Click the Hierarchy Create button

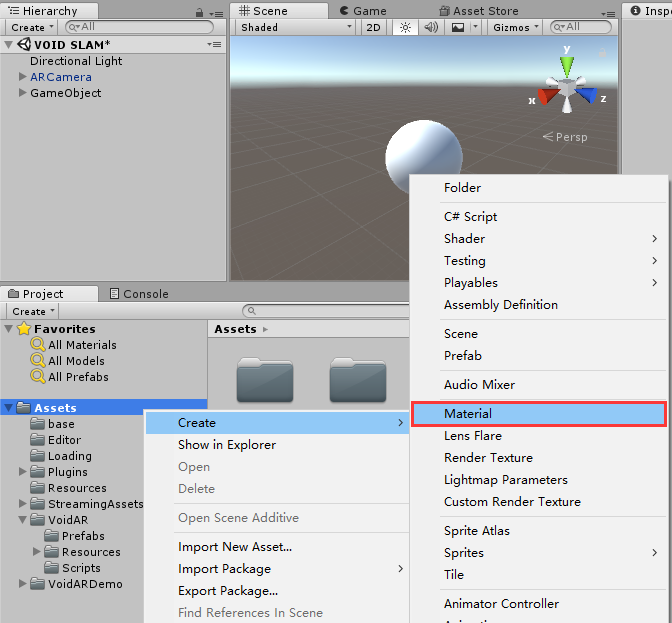coord(32,28)
